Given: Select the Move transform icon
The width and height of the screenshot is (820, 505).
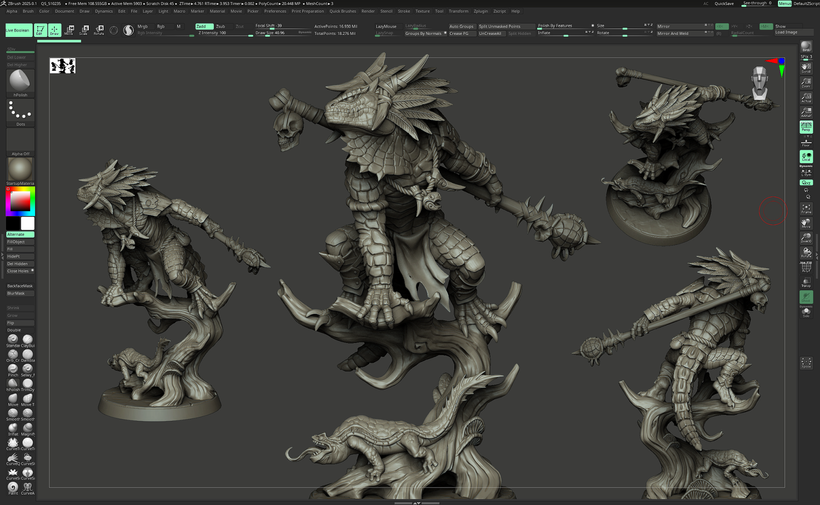Looking at the screenshot, I should [69, 30].
